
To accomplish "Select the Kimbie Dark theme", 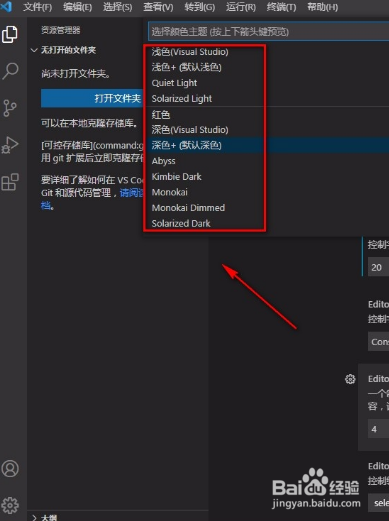I will pos(176,176).
